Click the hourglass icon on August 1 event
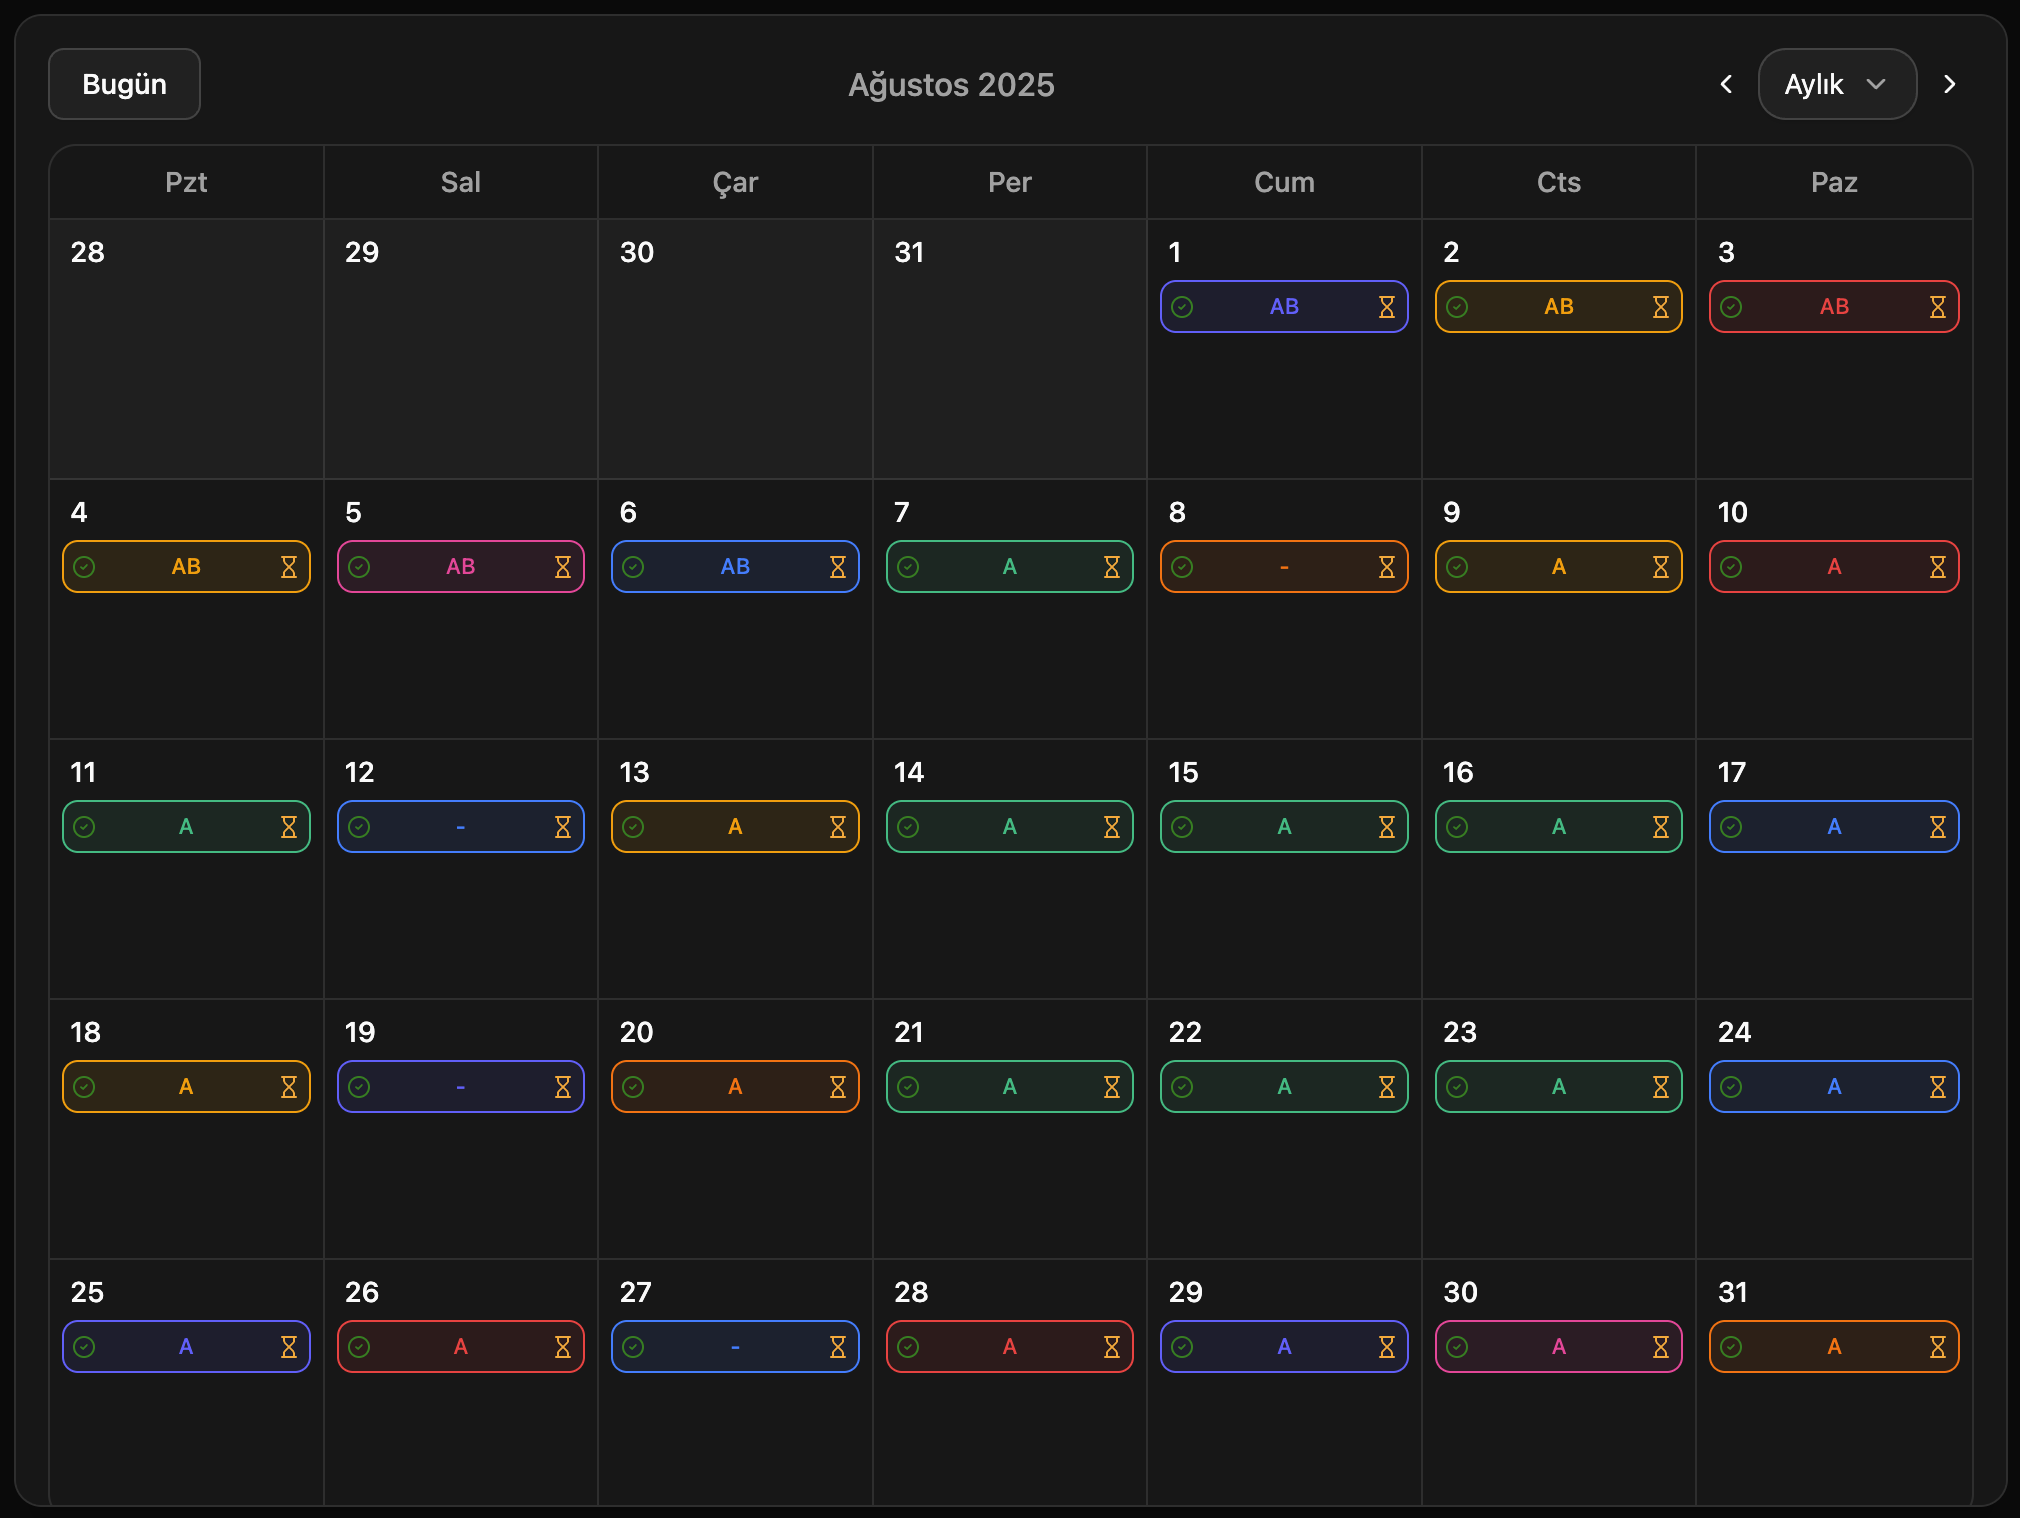Viewport: 2020px width, 1518px height. [1387, 307]
